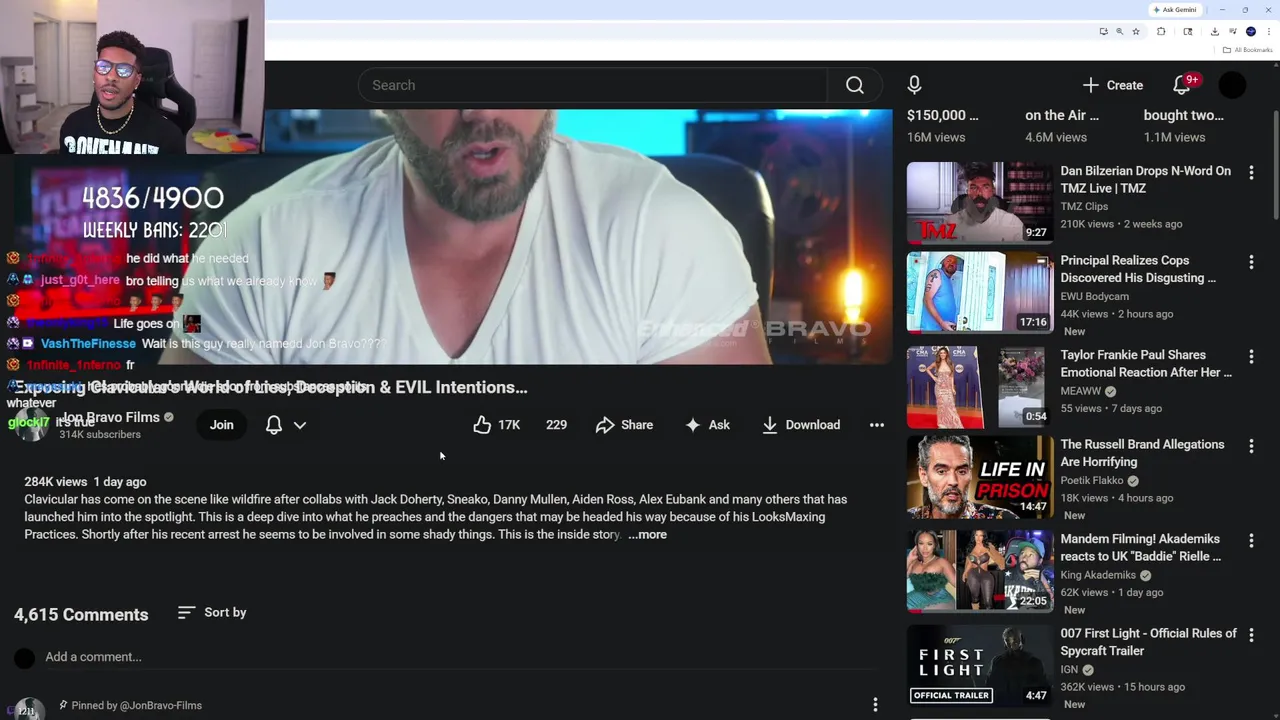This screenshot has width=1280, height=720.
Task: Visit Poetik Flakko channel name
Action: coord(1092,481)
